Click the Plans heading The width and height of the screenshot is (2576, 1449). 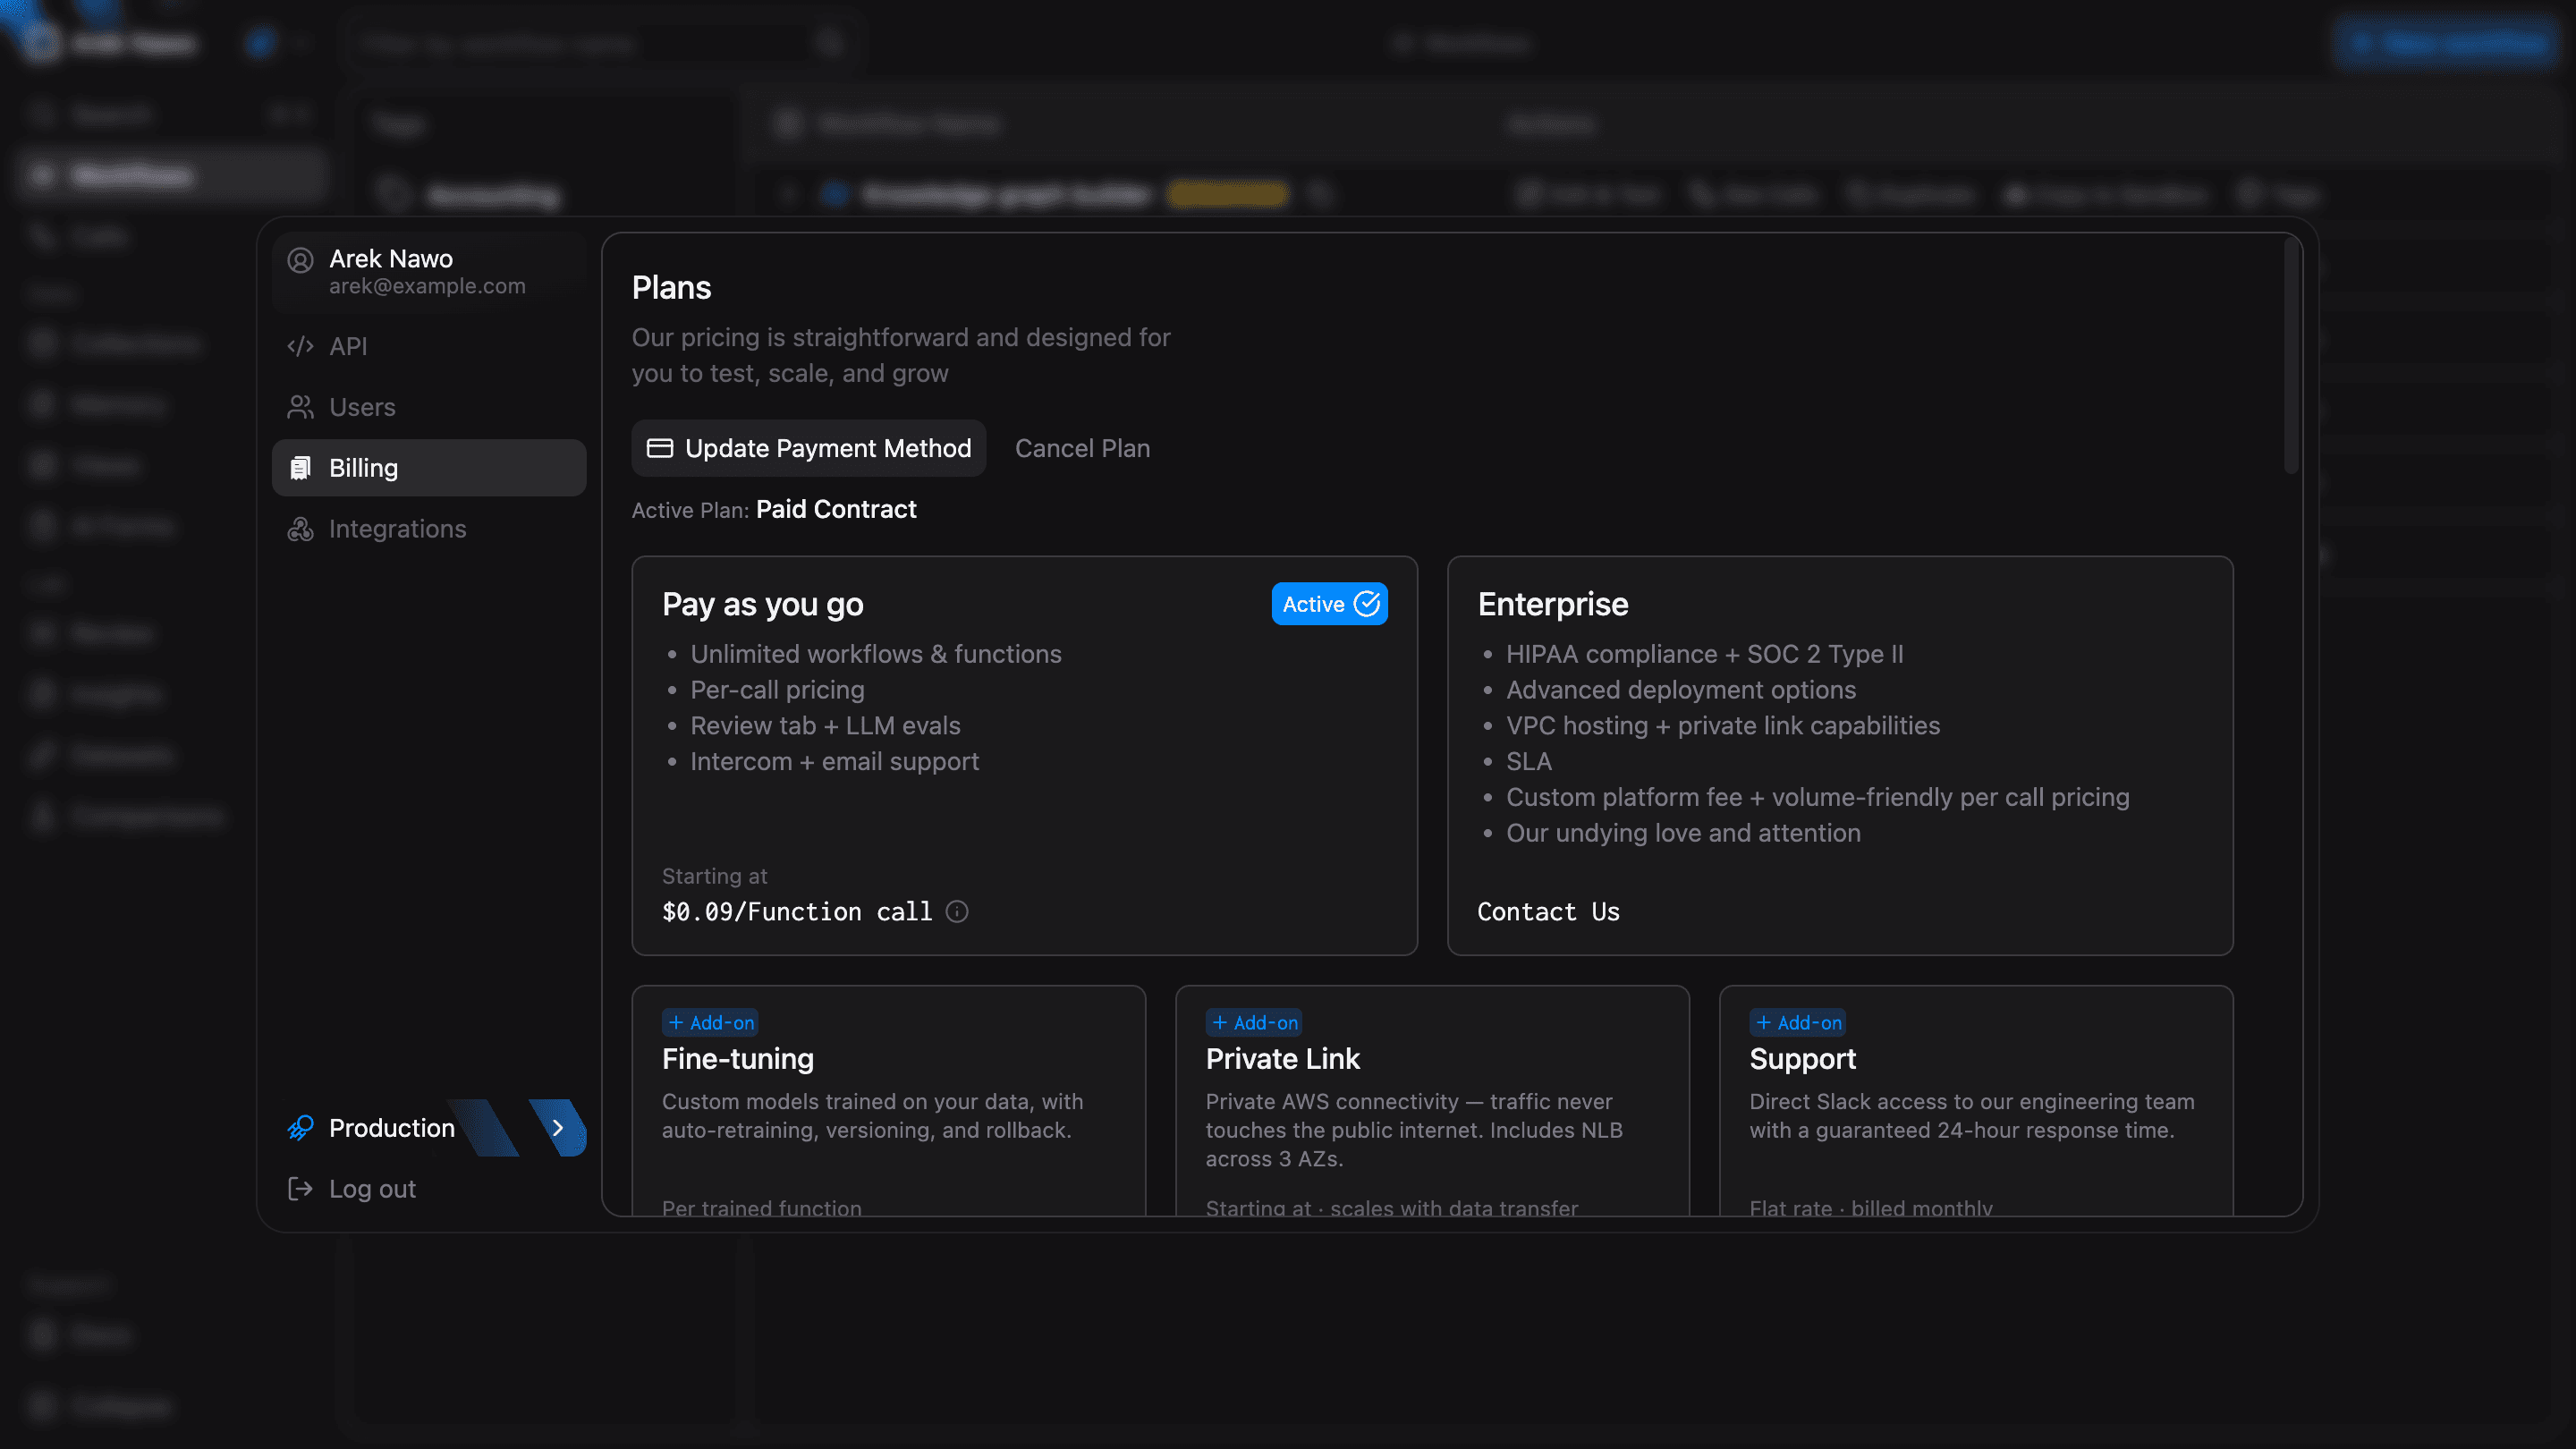pyautogui.click(x=671, y=288)
